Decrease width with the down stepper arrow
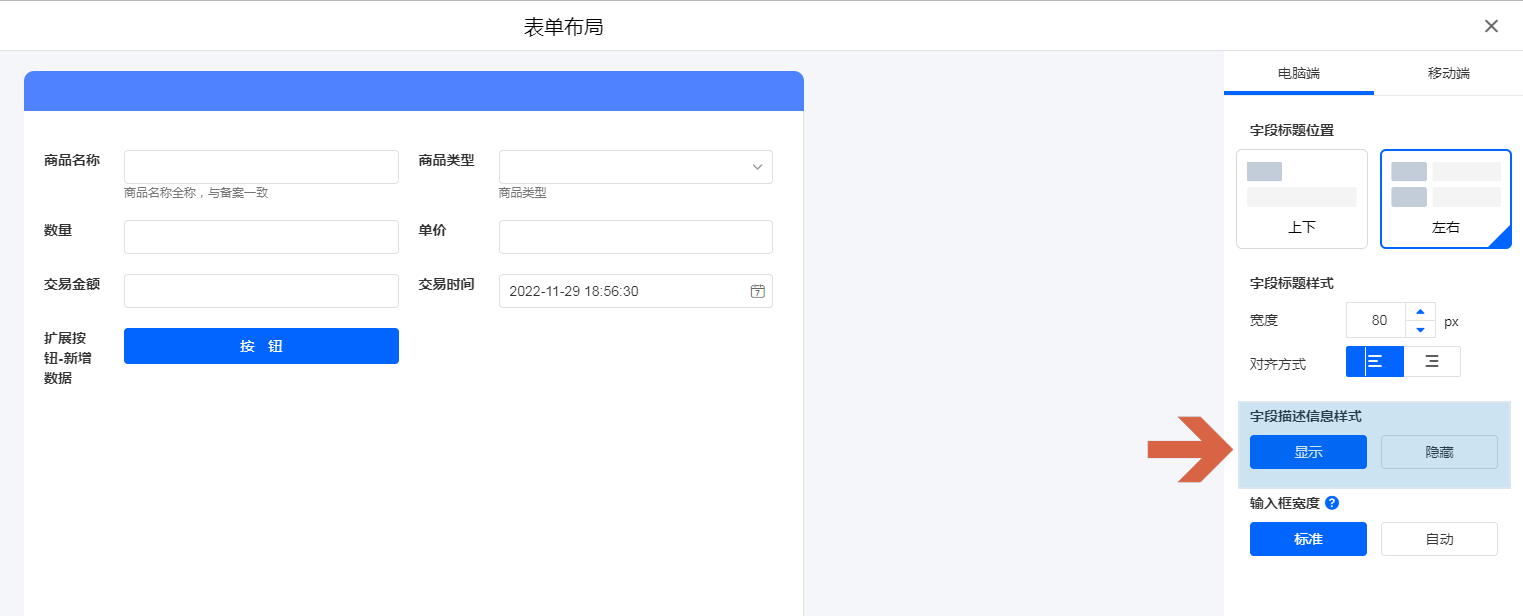Screen dimensions: 1523x616 tap(1420, 329)
